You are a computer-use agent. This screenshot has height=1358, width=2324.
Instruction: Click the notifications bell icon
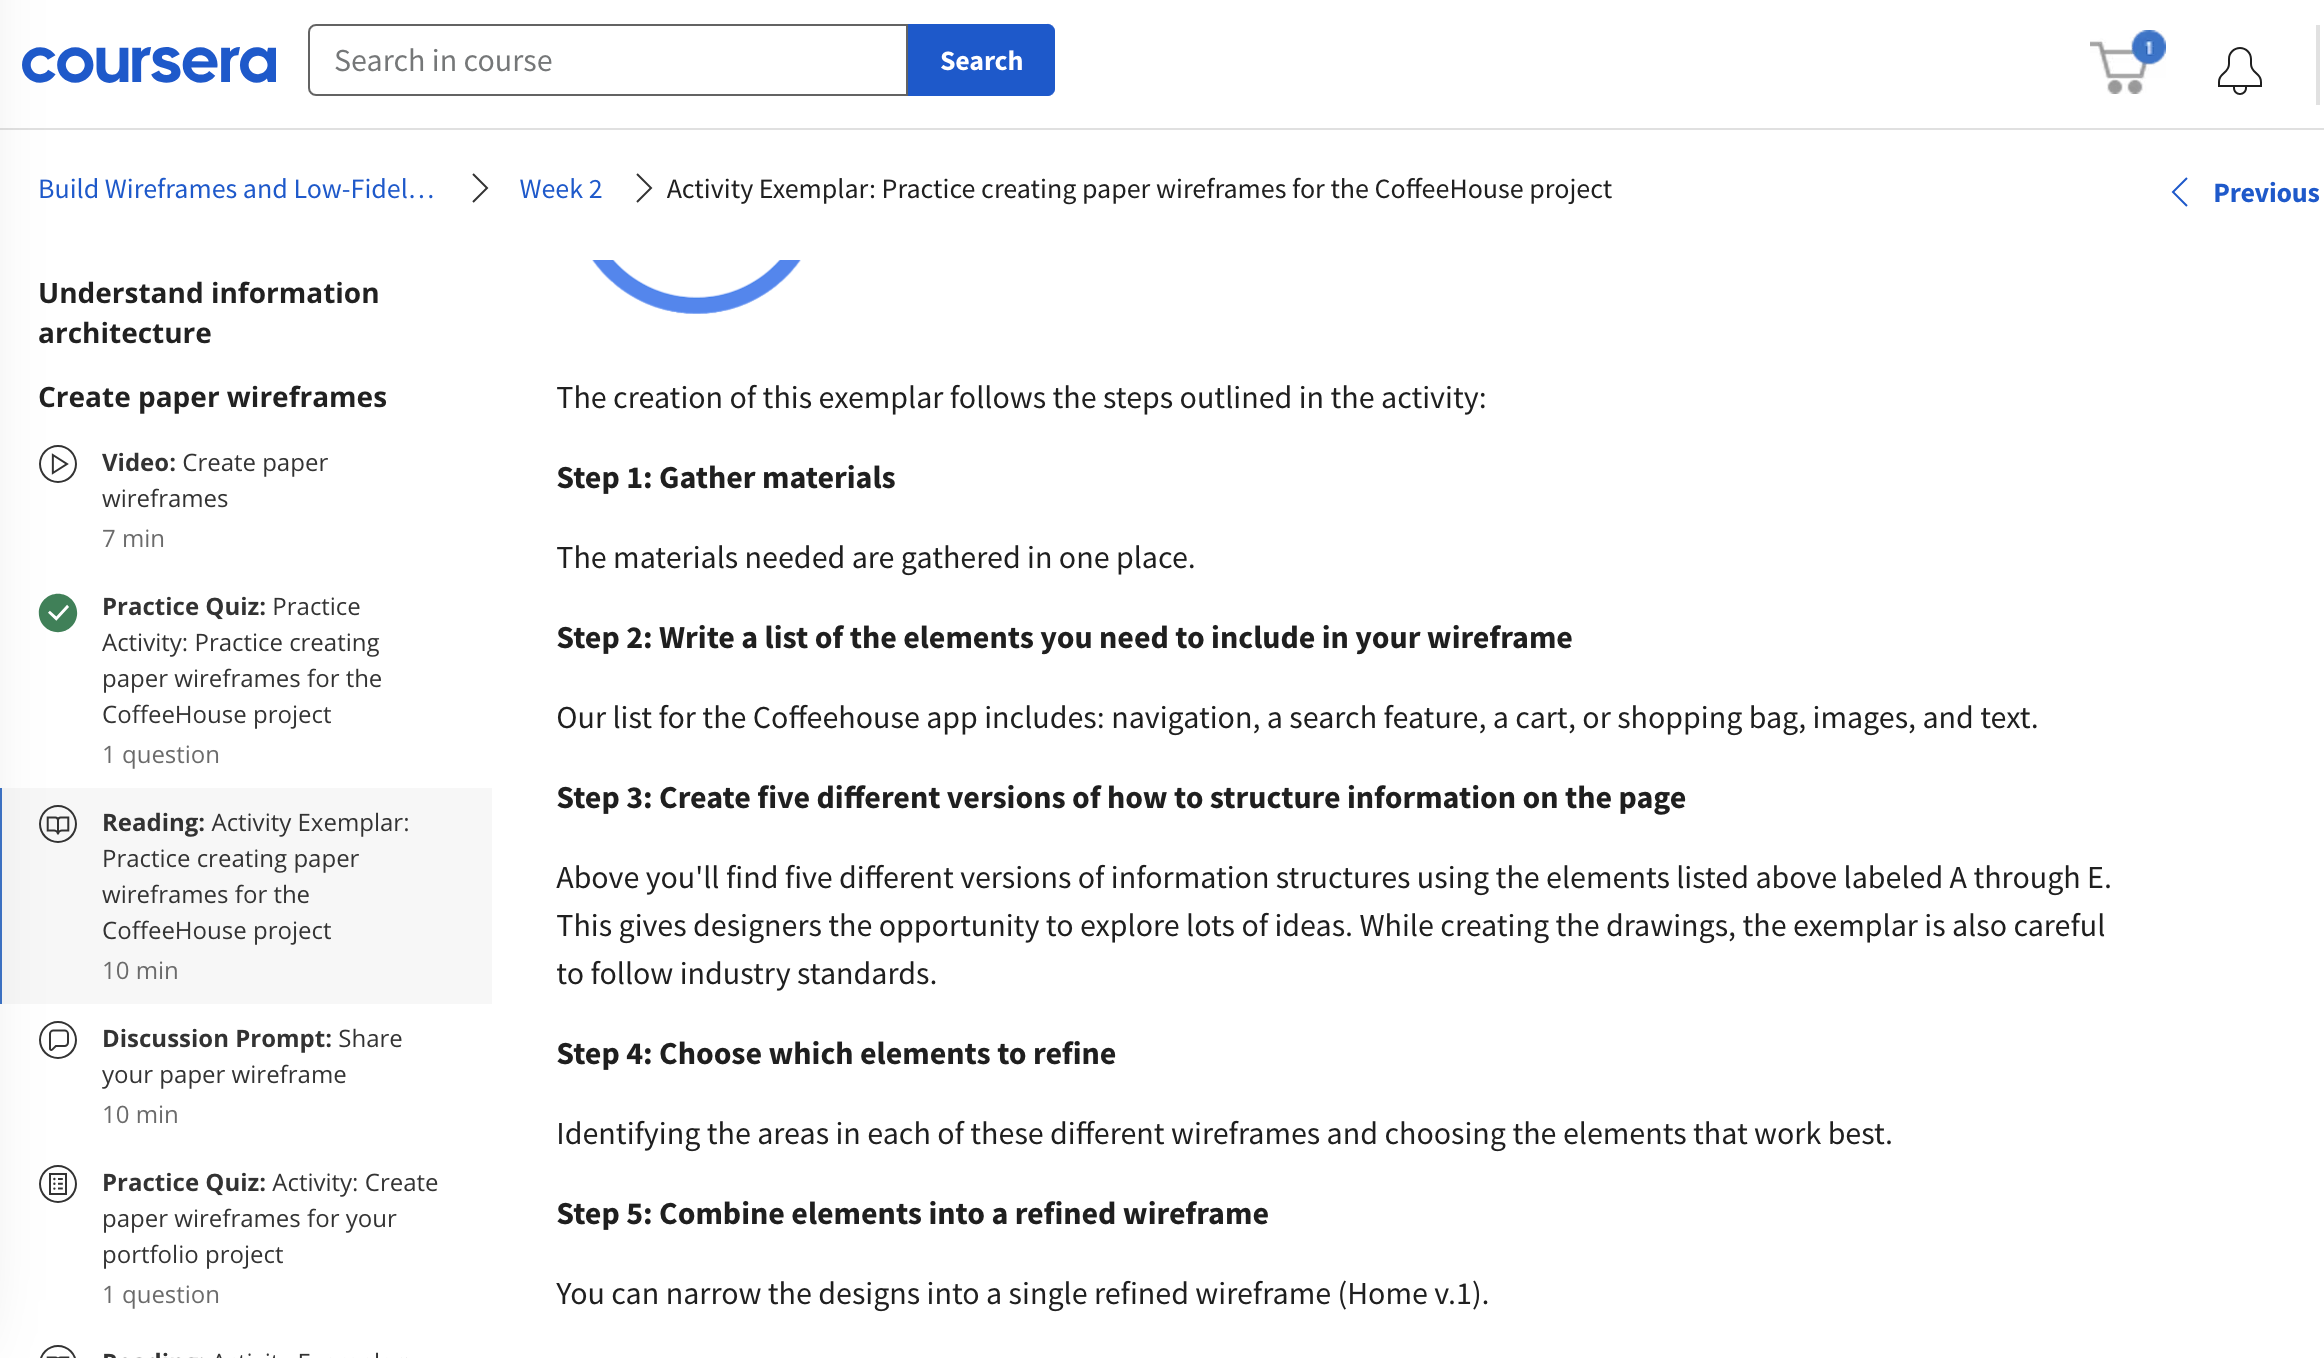(x=2239, y=70)
